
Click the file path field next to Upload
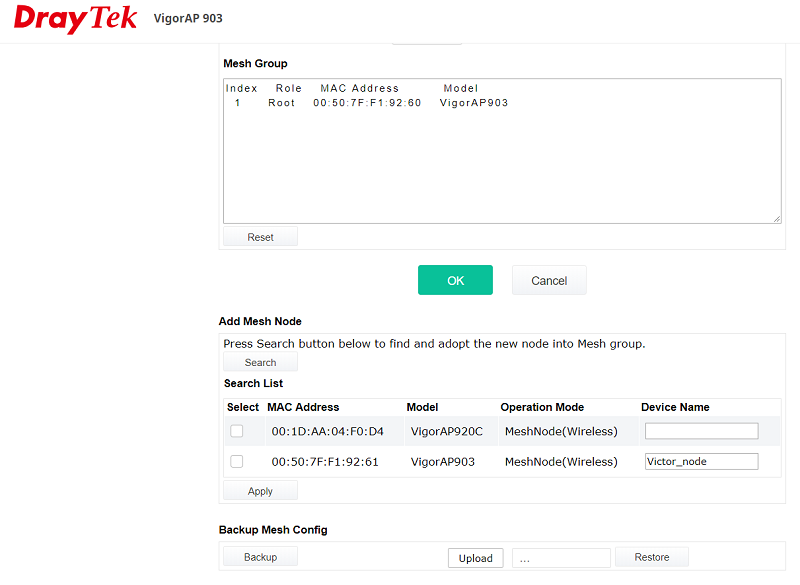[561, 558]
